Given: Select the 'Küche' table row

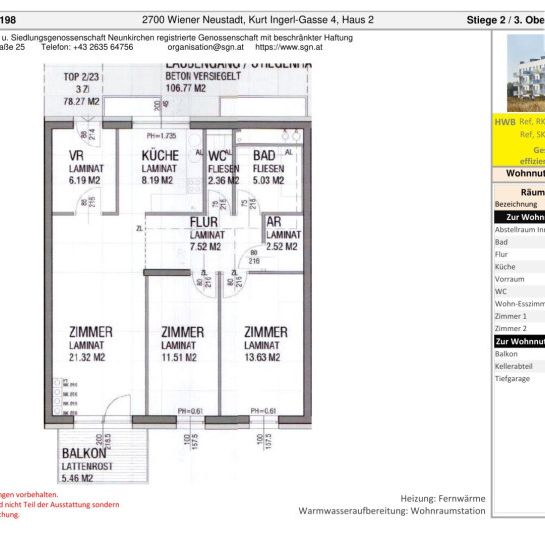Looking at the screenshot, I should 520,267.
